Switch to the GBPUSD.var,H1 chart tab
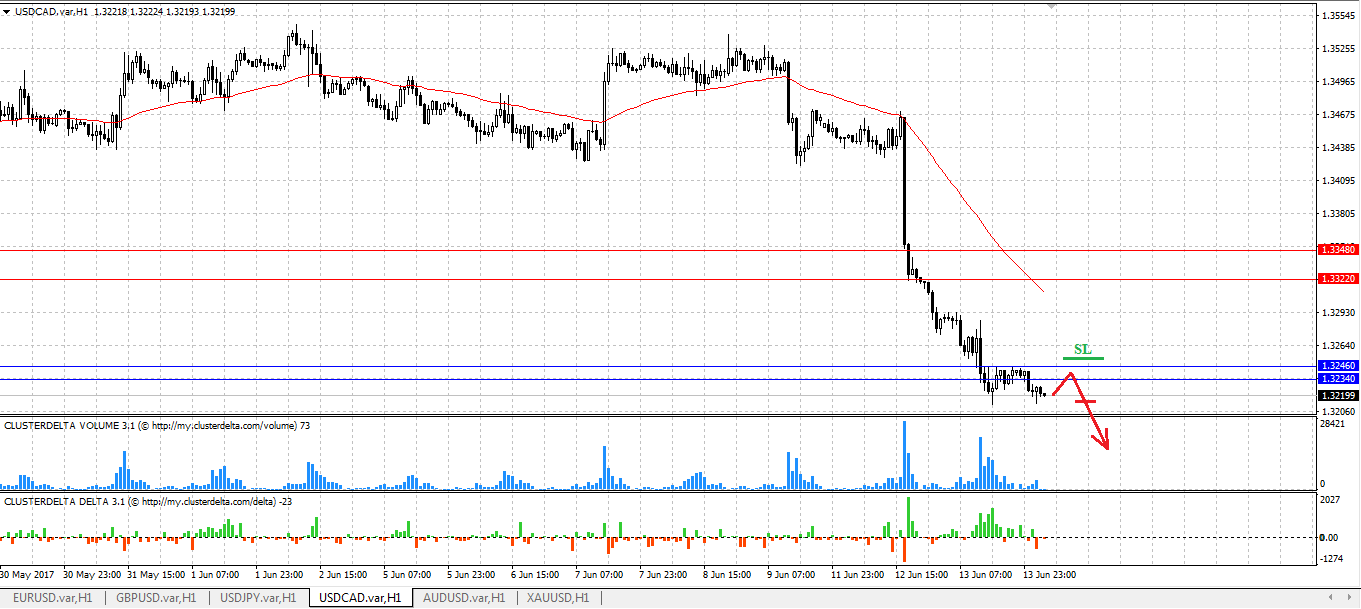The image size is (1361, 609). pos(155,597)
